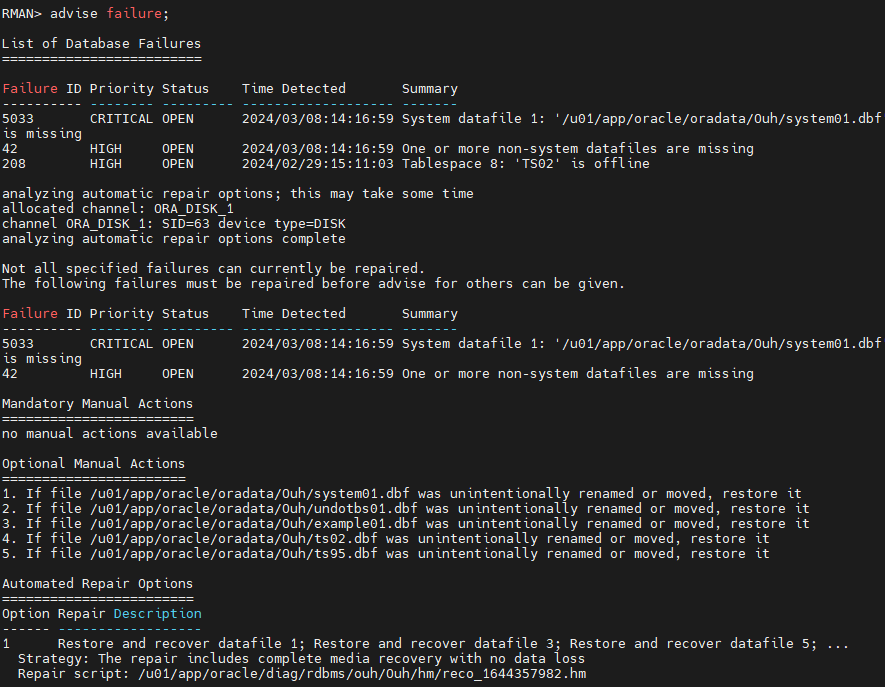Select the "Strategy:" line about complete media recovery
885x687 pixels.
[301, 659]
